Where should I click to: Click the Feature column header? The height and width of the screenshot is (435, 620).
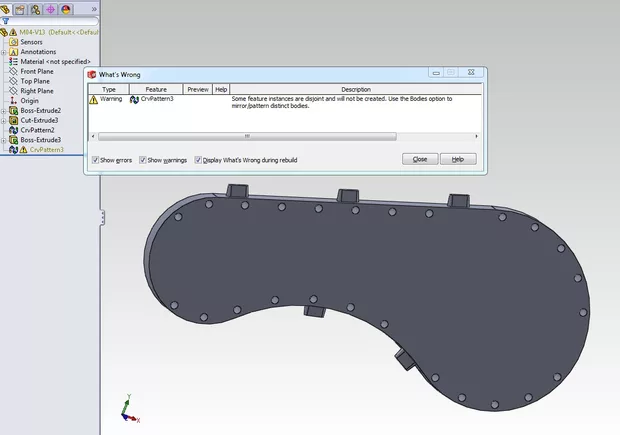point(155,89)
